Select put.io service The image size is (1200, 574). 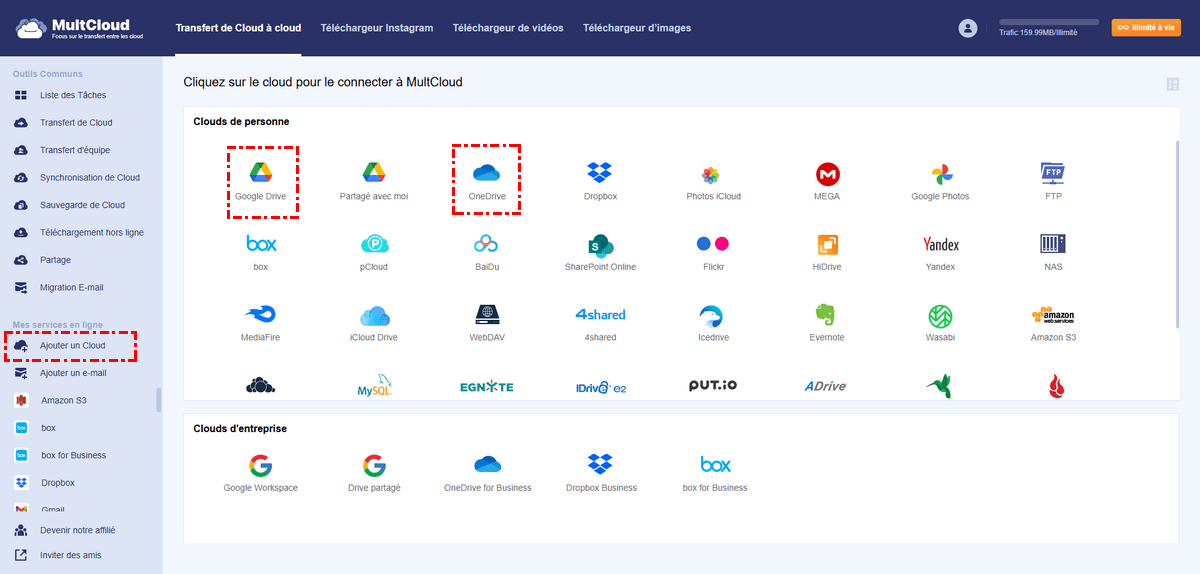click(713, 385)
